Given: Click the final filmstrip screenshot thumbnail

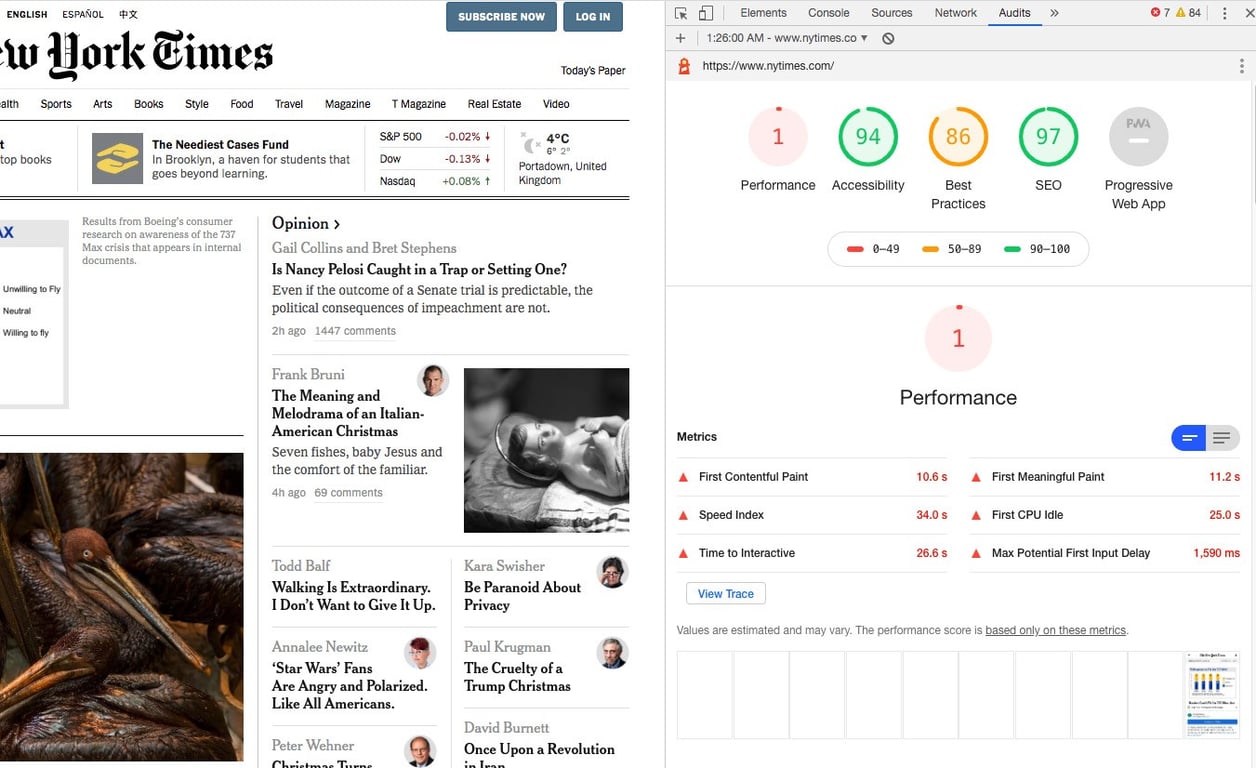Looking at the screenshot, I should pyautogui.click(x=1212, y=696).
